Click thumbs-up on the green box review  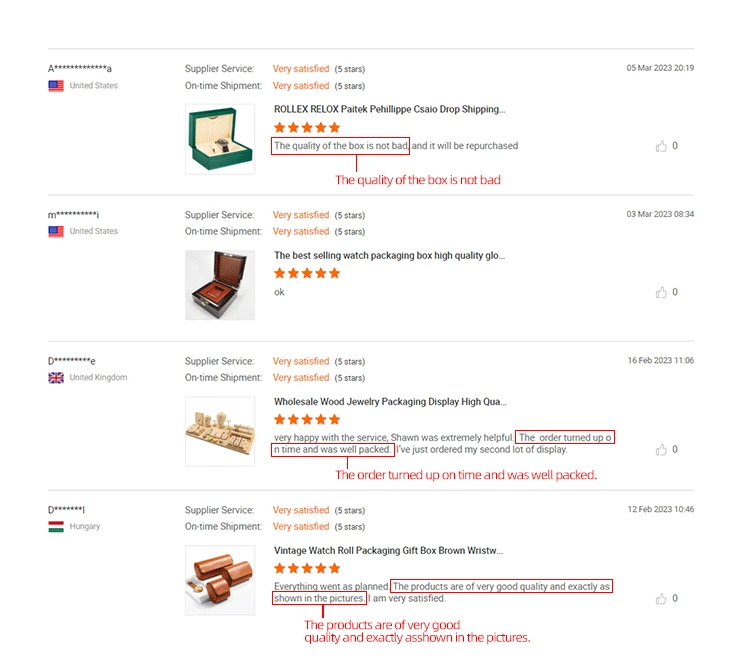coord(661,146)
